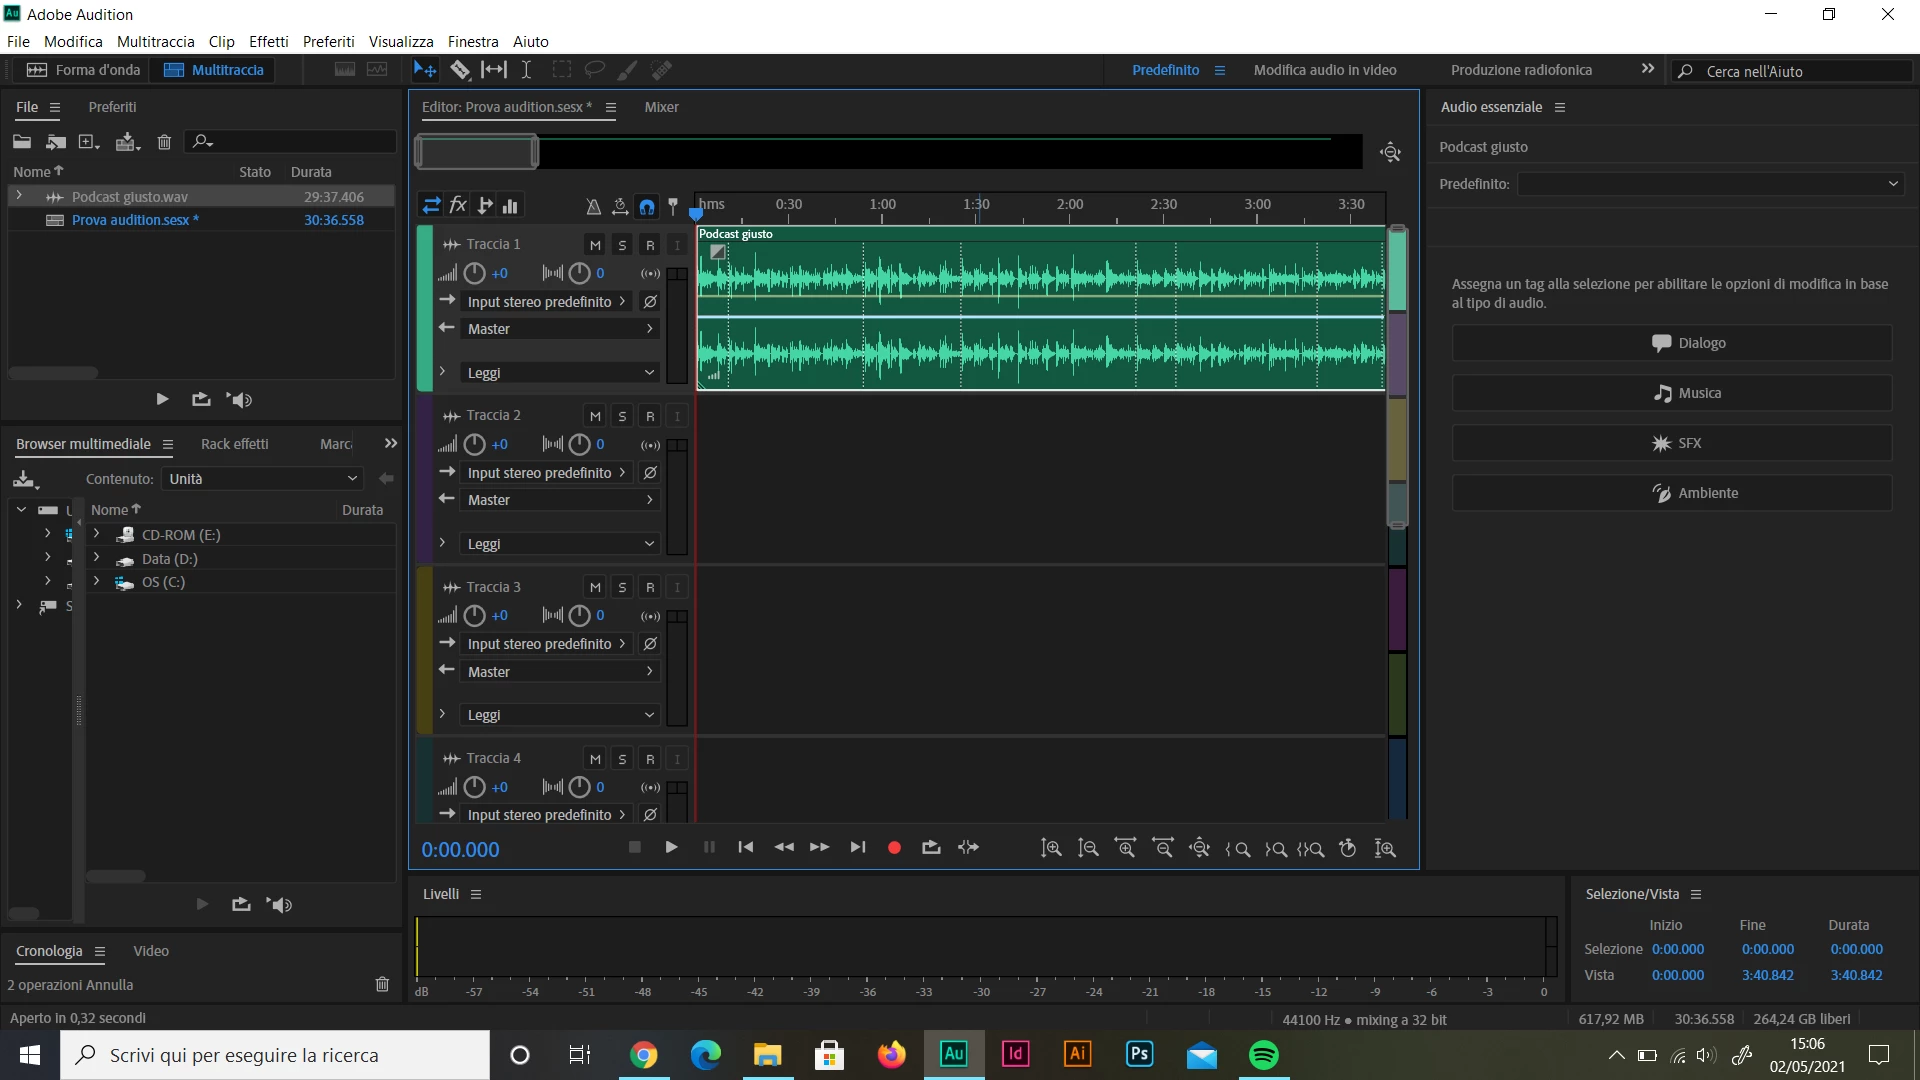Viewport: 1920px width, 1080px height.
Task: Arm Traccia 3 for recording with R
Action: [650, 588]
